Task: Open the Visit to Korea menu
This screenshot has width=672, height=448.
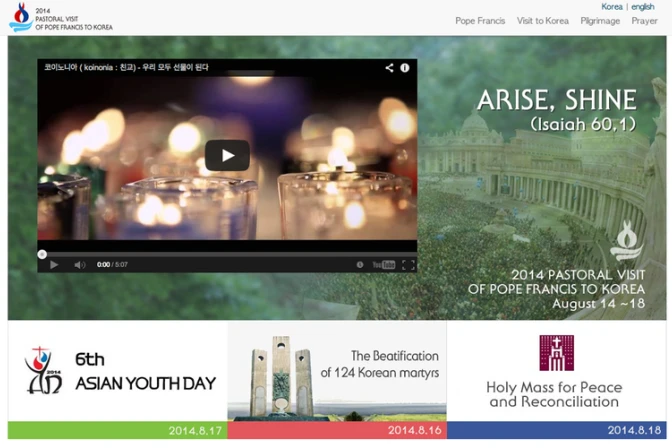Action: click(543, 21)
